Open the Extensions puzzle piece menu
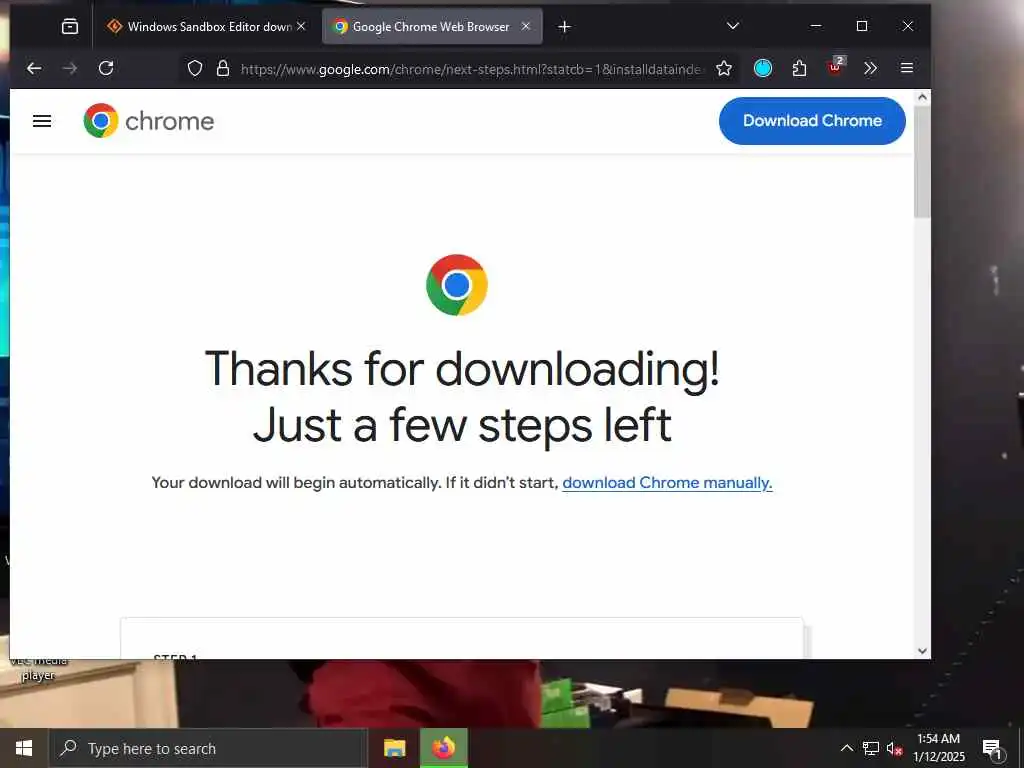1024x768 pixels. coord(799,68)
